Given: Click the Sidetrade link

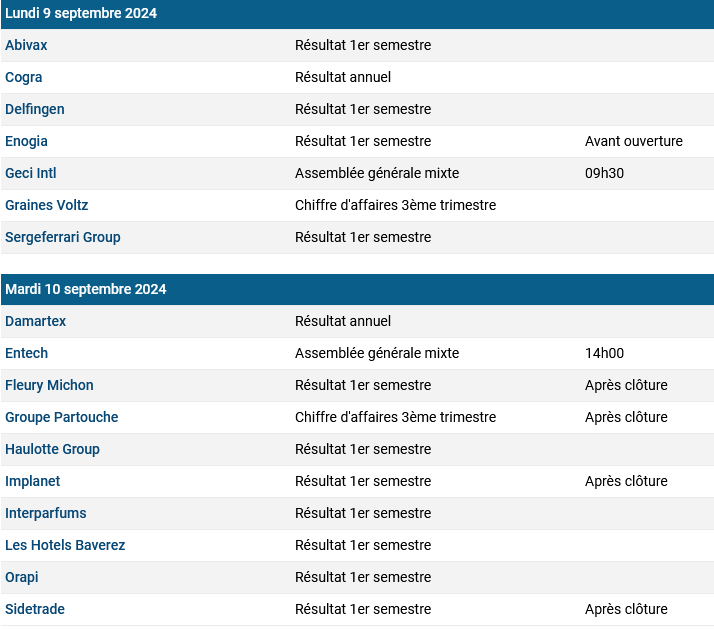Looking at the screenshot, I should (x=35, y=609).
